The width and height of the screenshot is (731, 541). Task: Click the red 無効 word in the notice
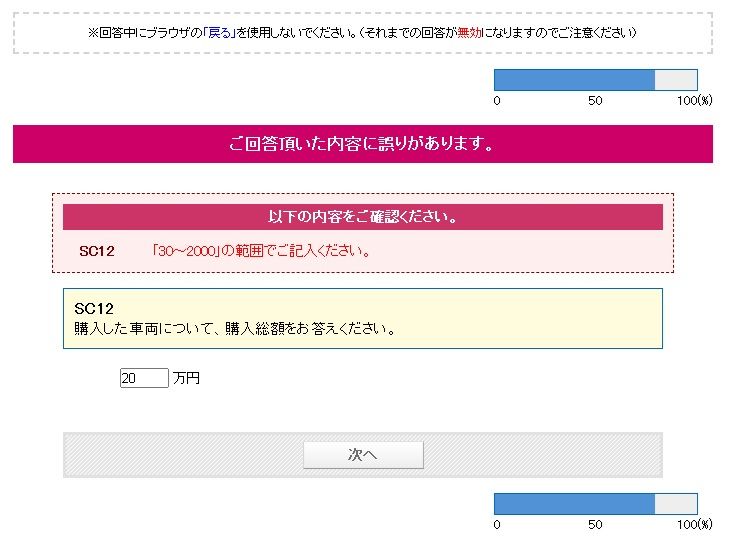coord(469,33)
